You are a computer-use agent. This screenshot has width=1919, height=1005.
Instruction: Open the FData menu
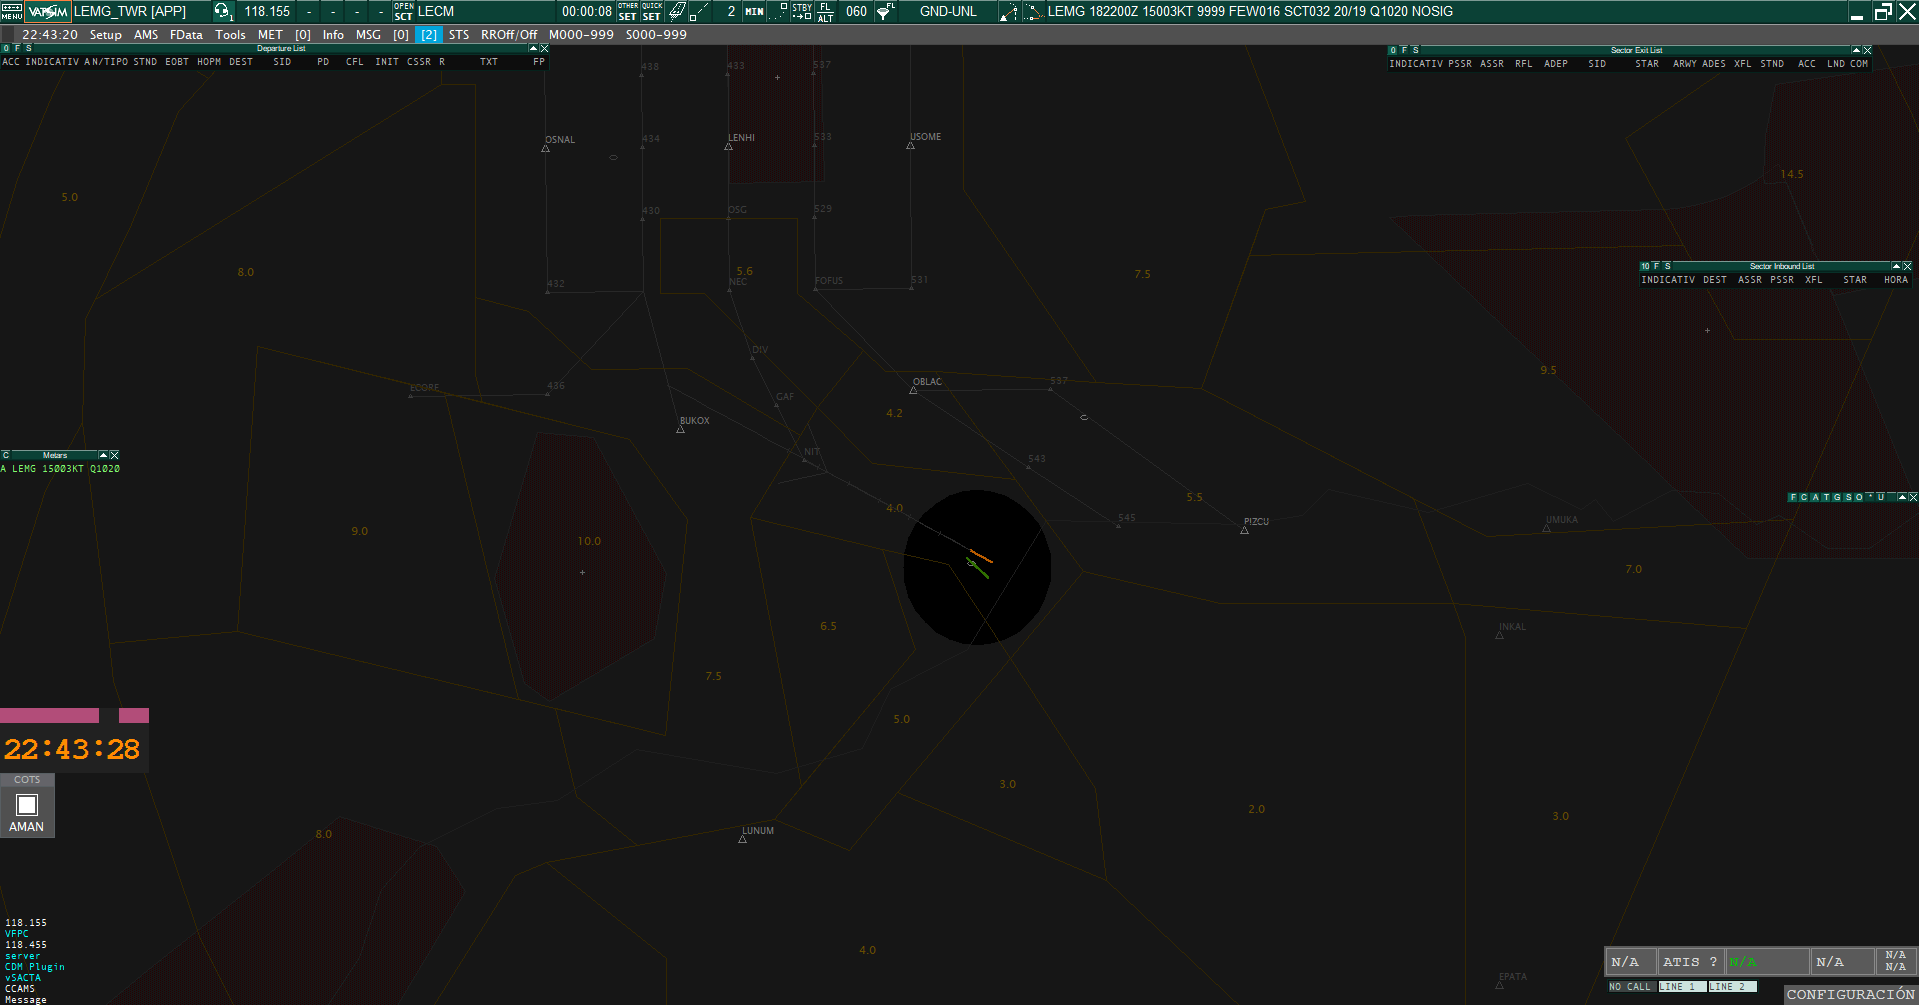186,35
